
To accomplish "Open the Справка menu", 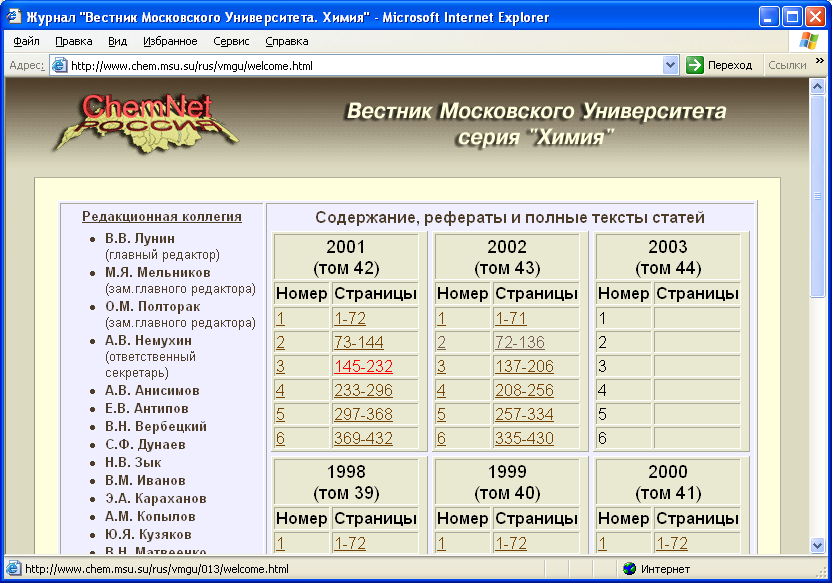I will tap(287, 41).
